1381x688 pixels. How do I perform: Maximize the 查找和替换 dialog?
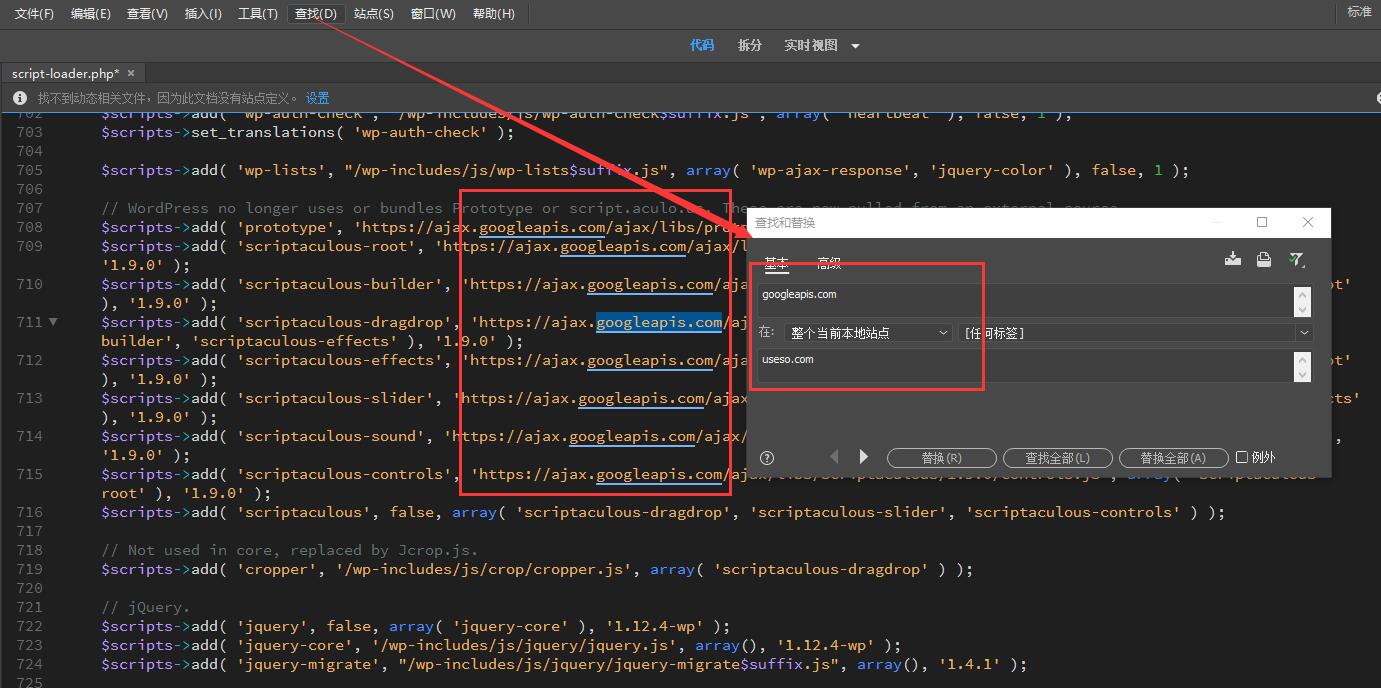(1262, 222)
